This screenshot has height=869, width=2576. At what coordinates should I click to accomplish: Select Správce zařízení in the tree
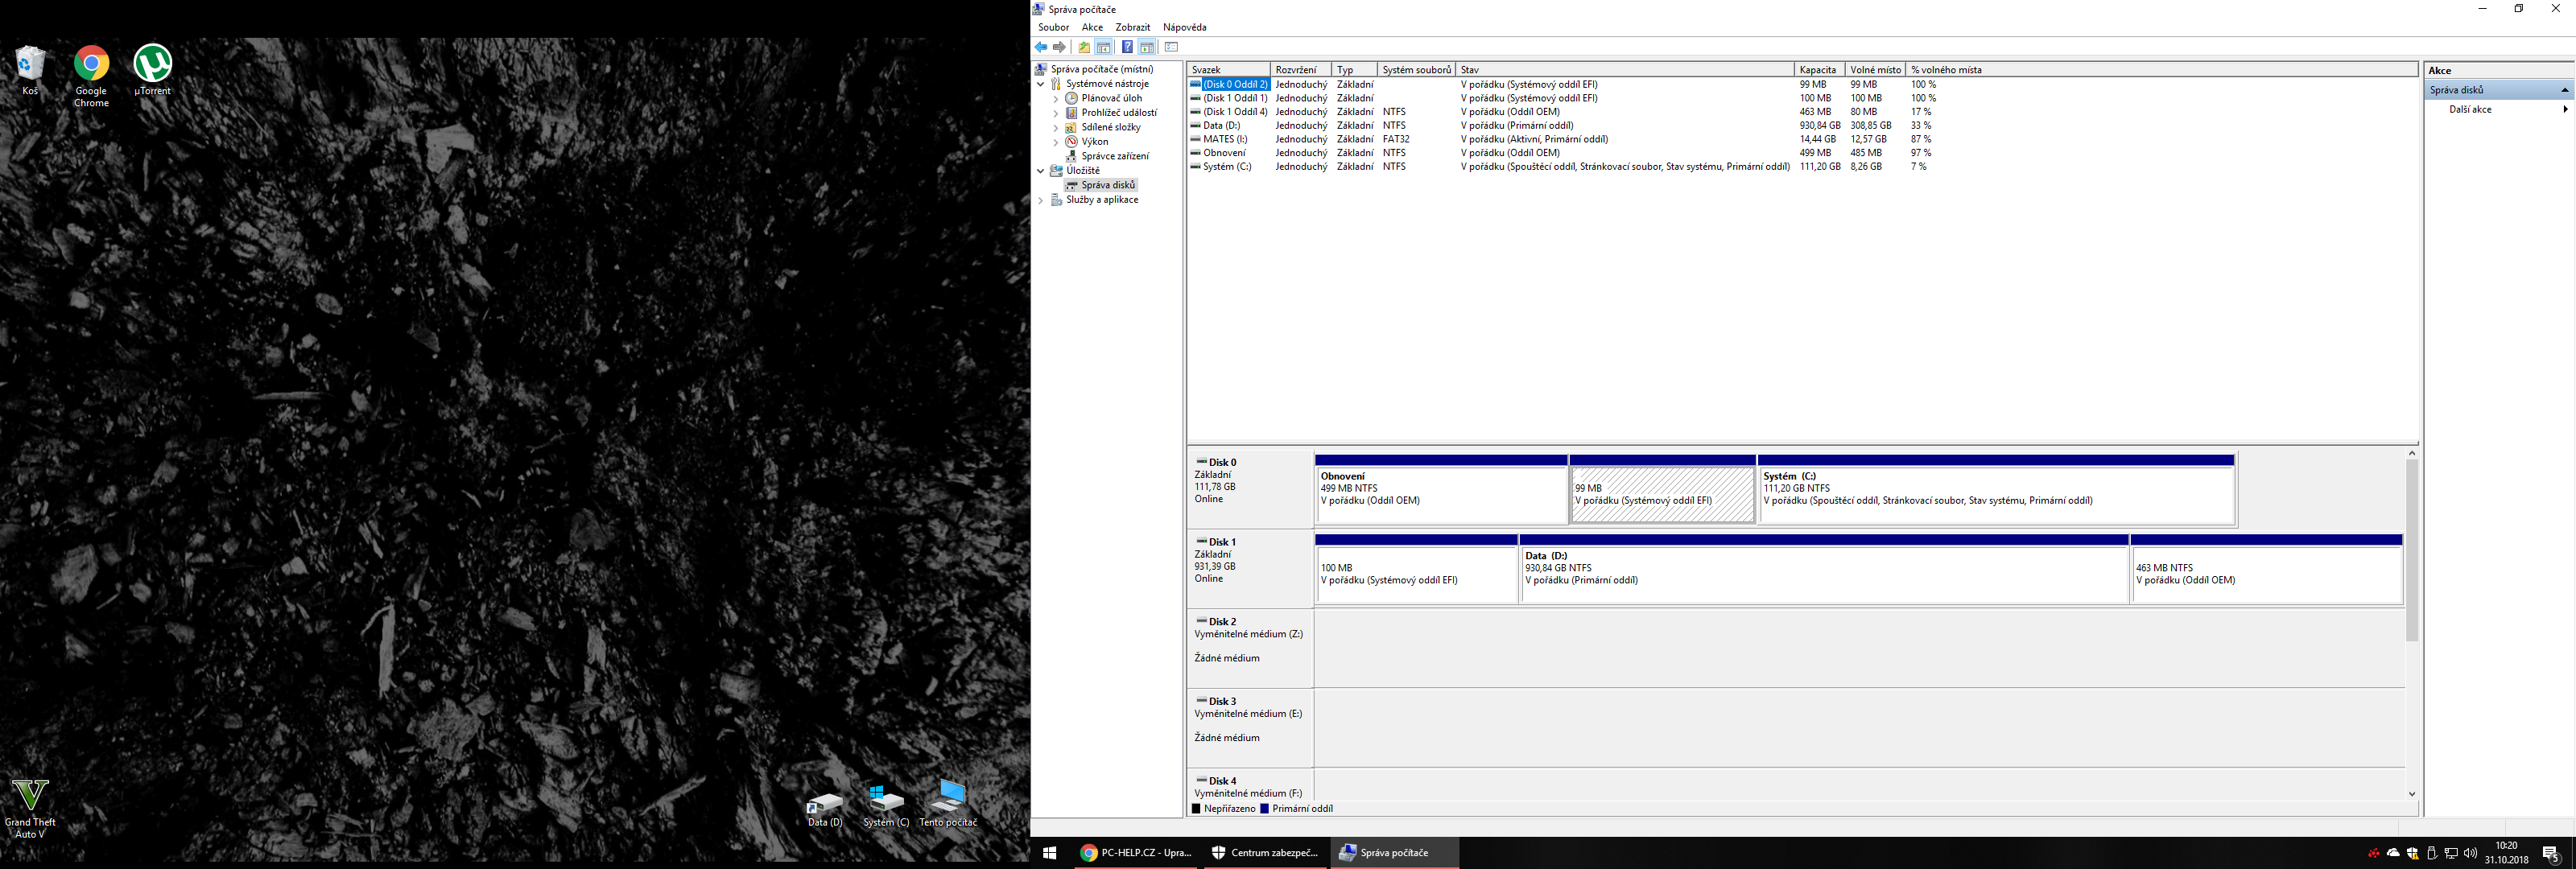point(1114,156)
